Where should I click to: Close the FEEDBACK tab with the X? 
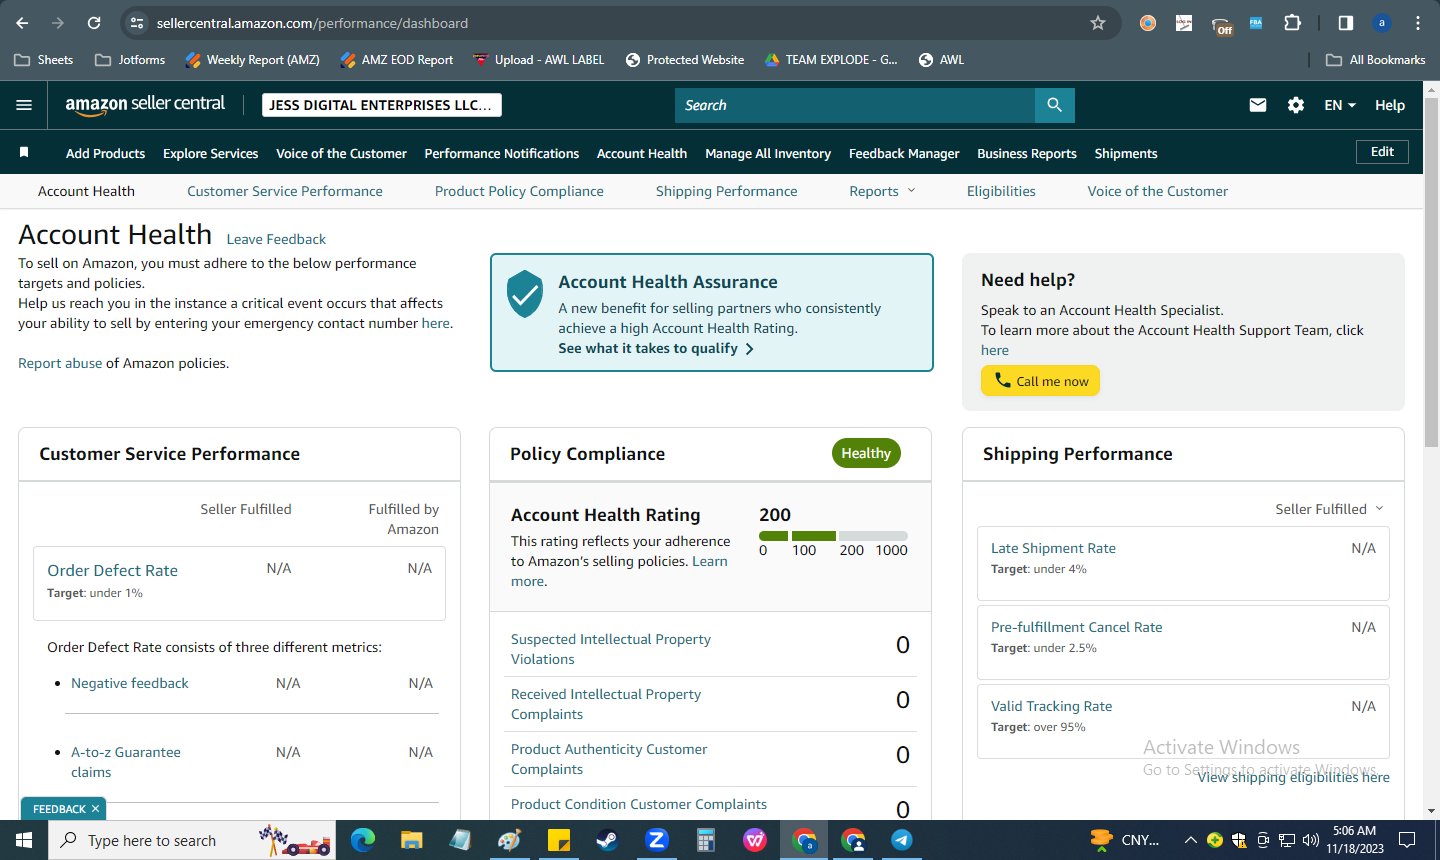click(x=96, y=809)
